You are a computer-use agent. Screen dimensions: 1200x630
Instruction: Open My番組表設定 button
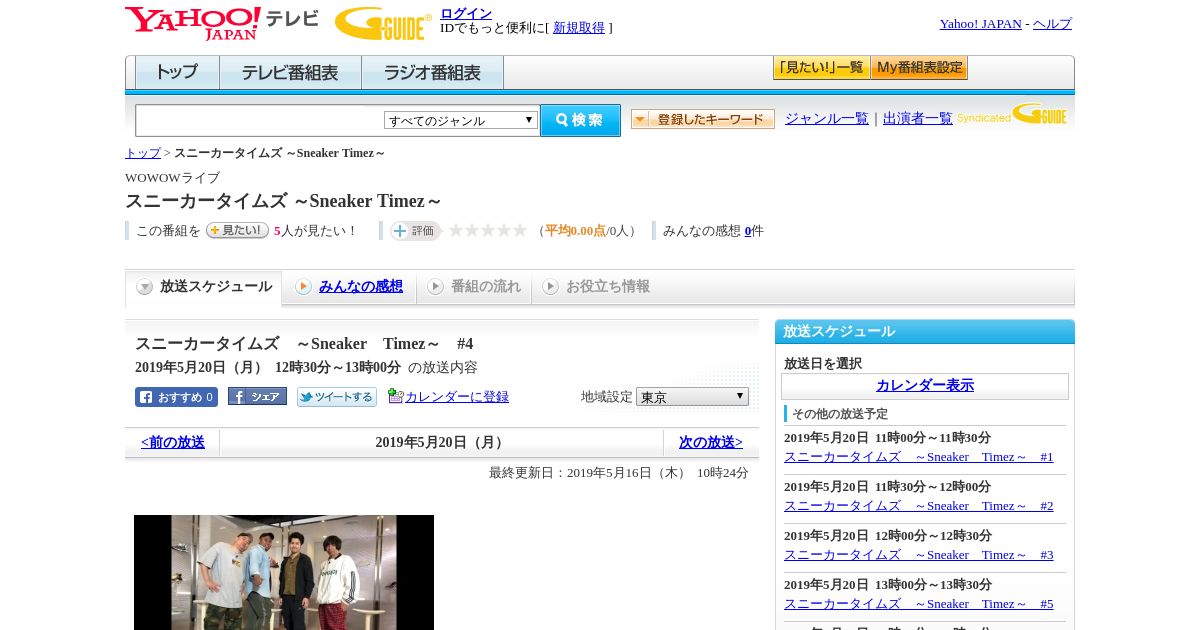click(919, 68)
